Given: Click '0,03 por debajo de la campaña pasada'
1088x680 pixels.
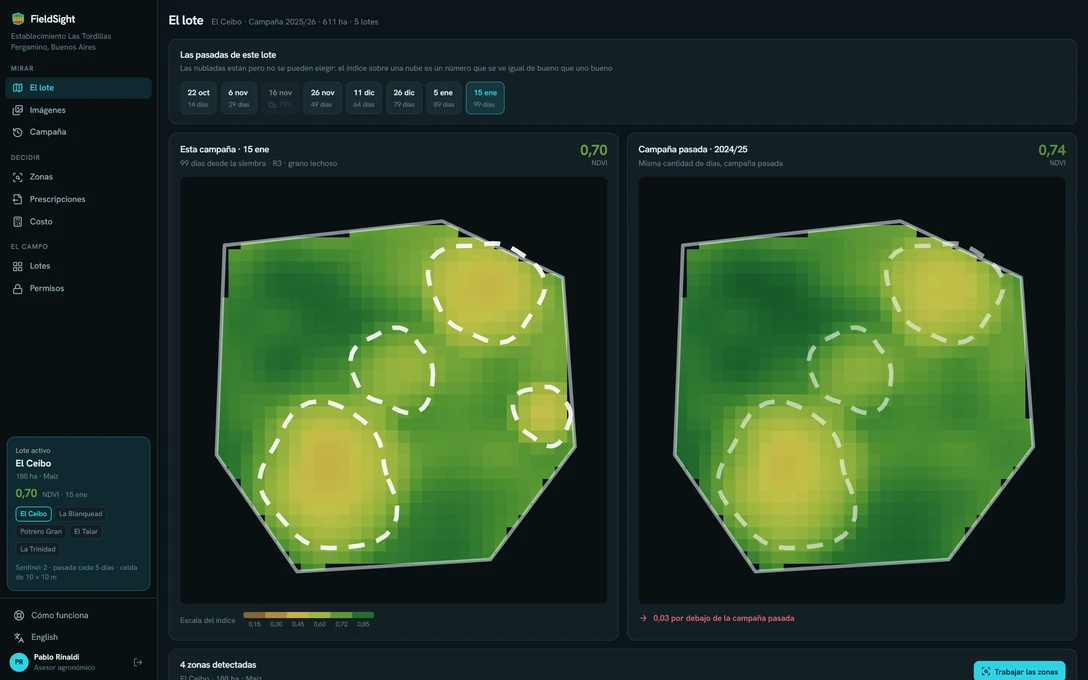Looking at the screenshot, I should tap(724, 618).
